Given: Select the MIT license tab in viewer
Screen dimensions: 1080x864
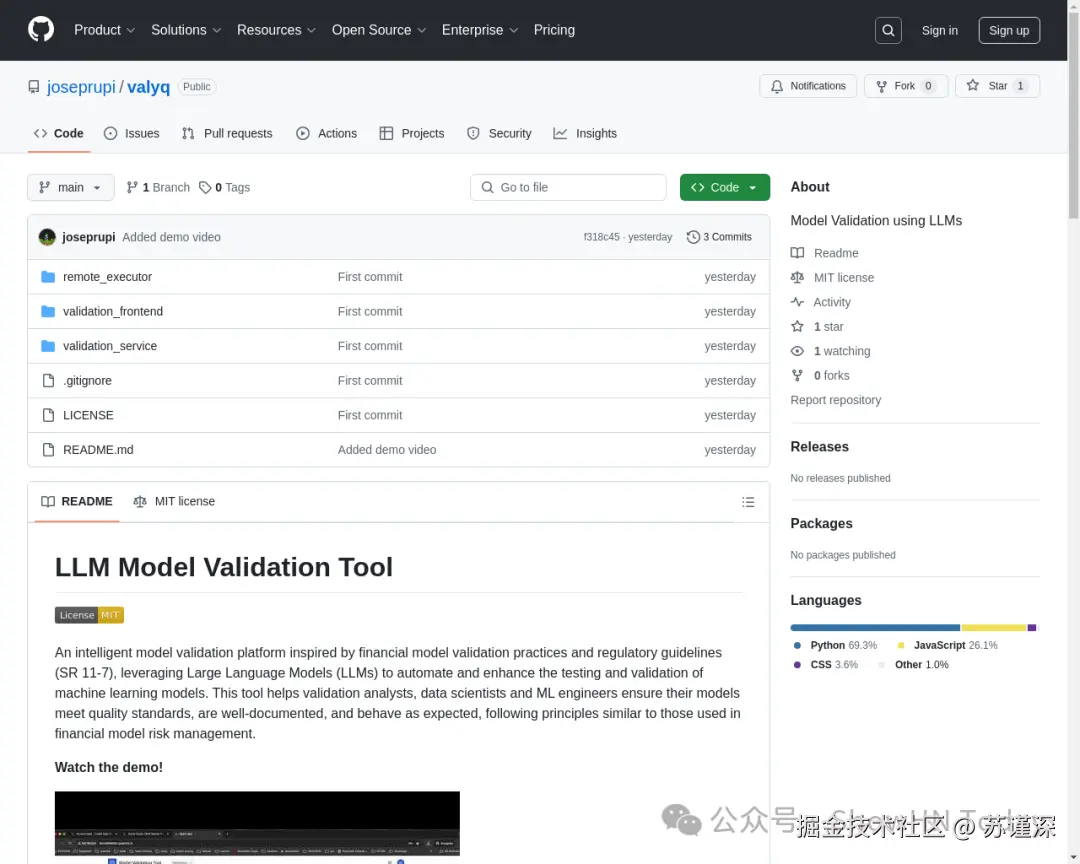Looking at the screenshot, I should click(x=174, y=502).
